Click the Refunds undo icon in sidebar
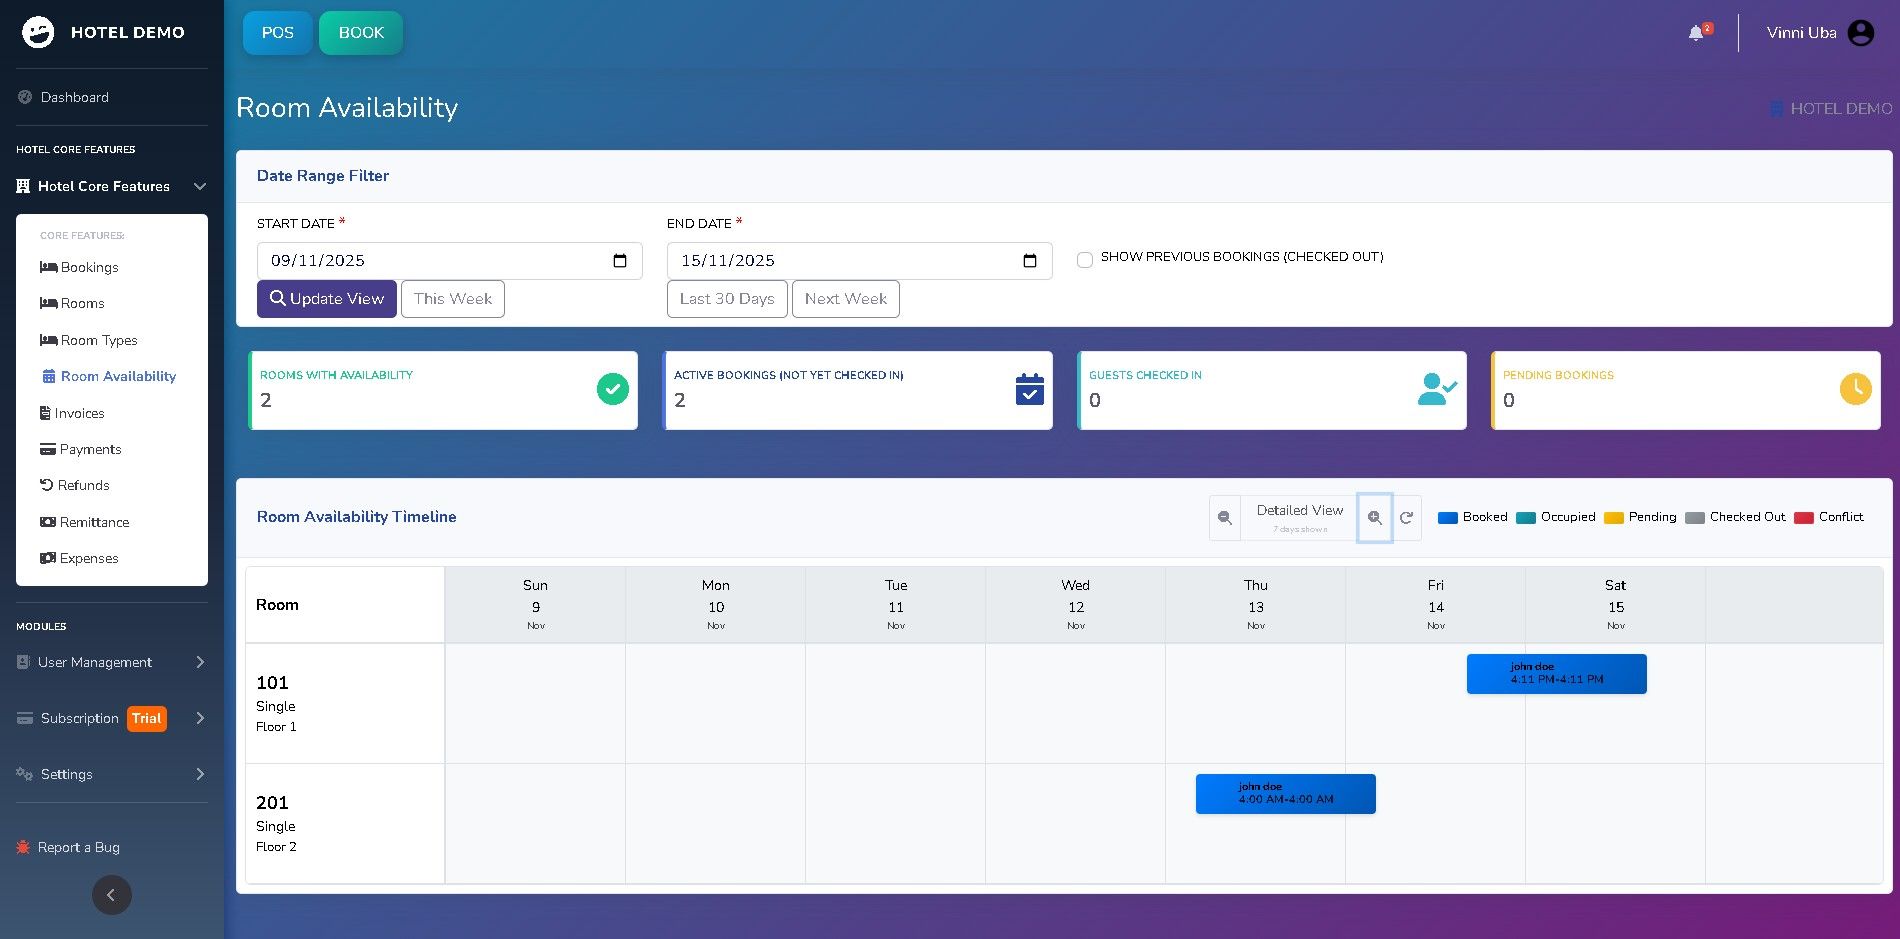The width and height of the screenshot is (1900, 939). click(46, 485)
